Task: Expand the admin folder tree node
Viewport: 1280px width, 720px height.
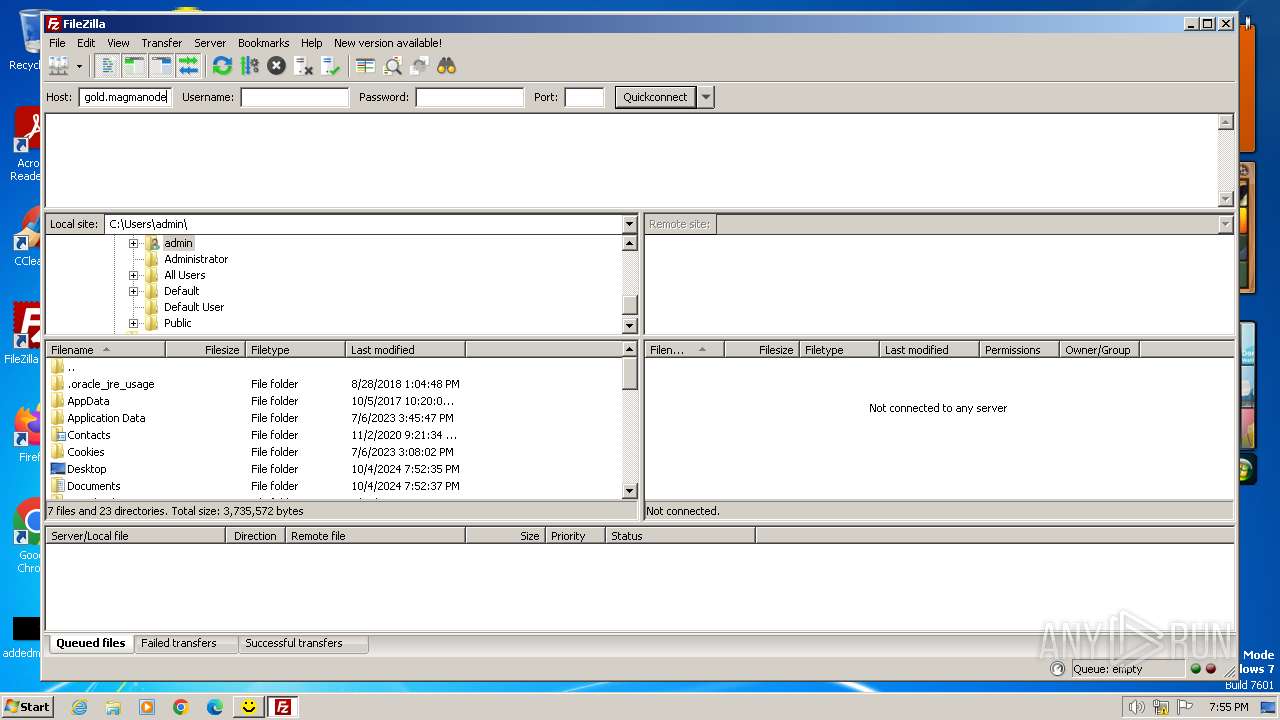Action: pyautogui.click(x=133, y=243)
